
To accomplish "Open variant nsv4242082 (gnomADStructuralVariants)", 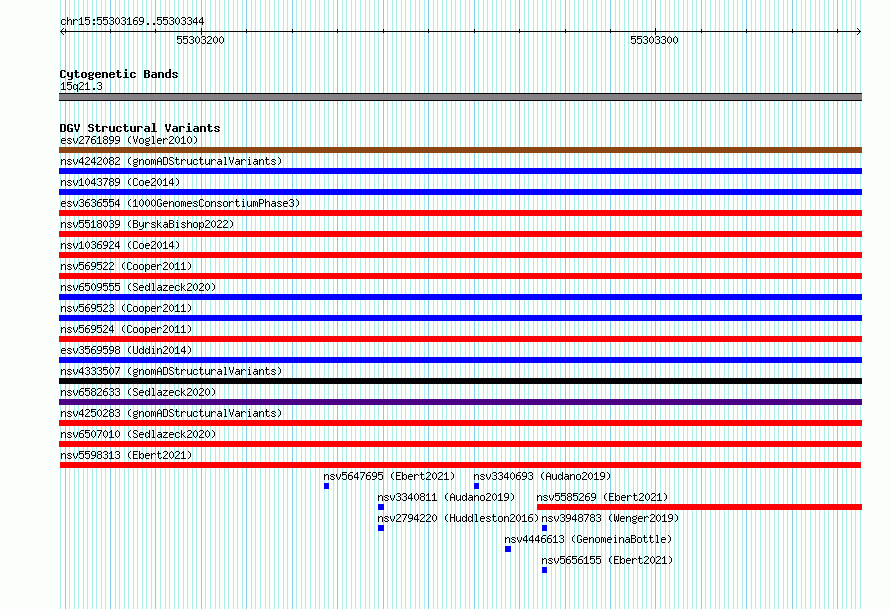I will pos(171,161).
